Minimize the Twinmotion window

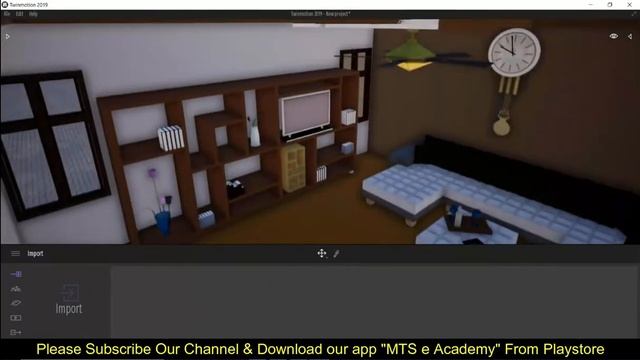(590, 4)
